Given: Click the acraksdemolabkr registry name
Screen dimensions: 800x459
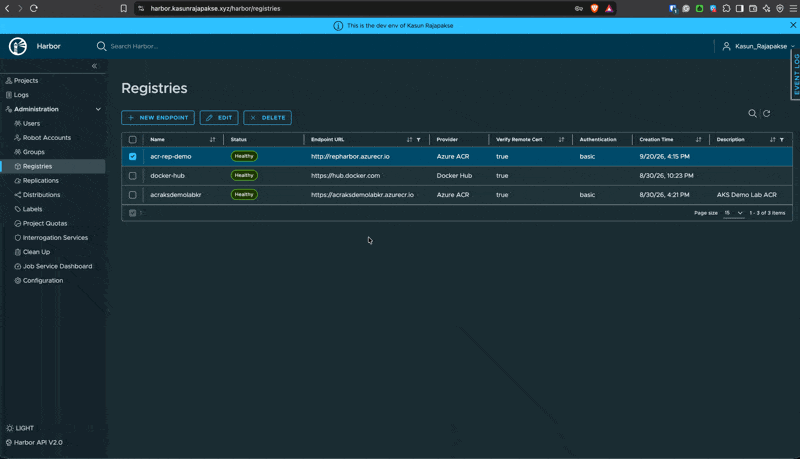Looking at the screenshot, I should pyautogui.click(x=176, y=195).
